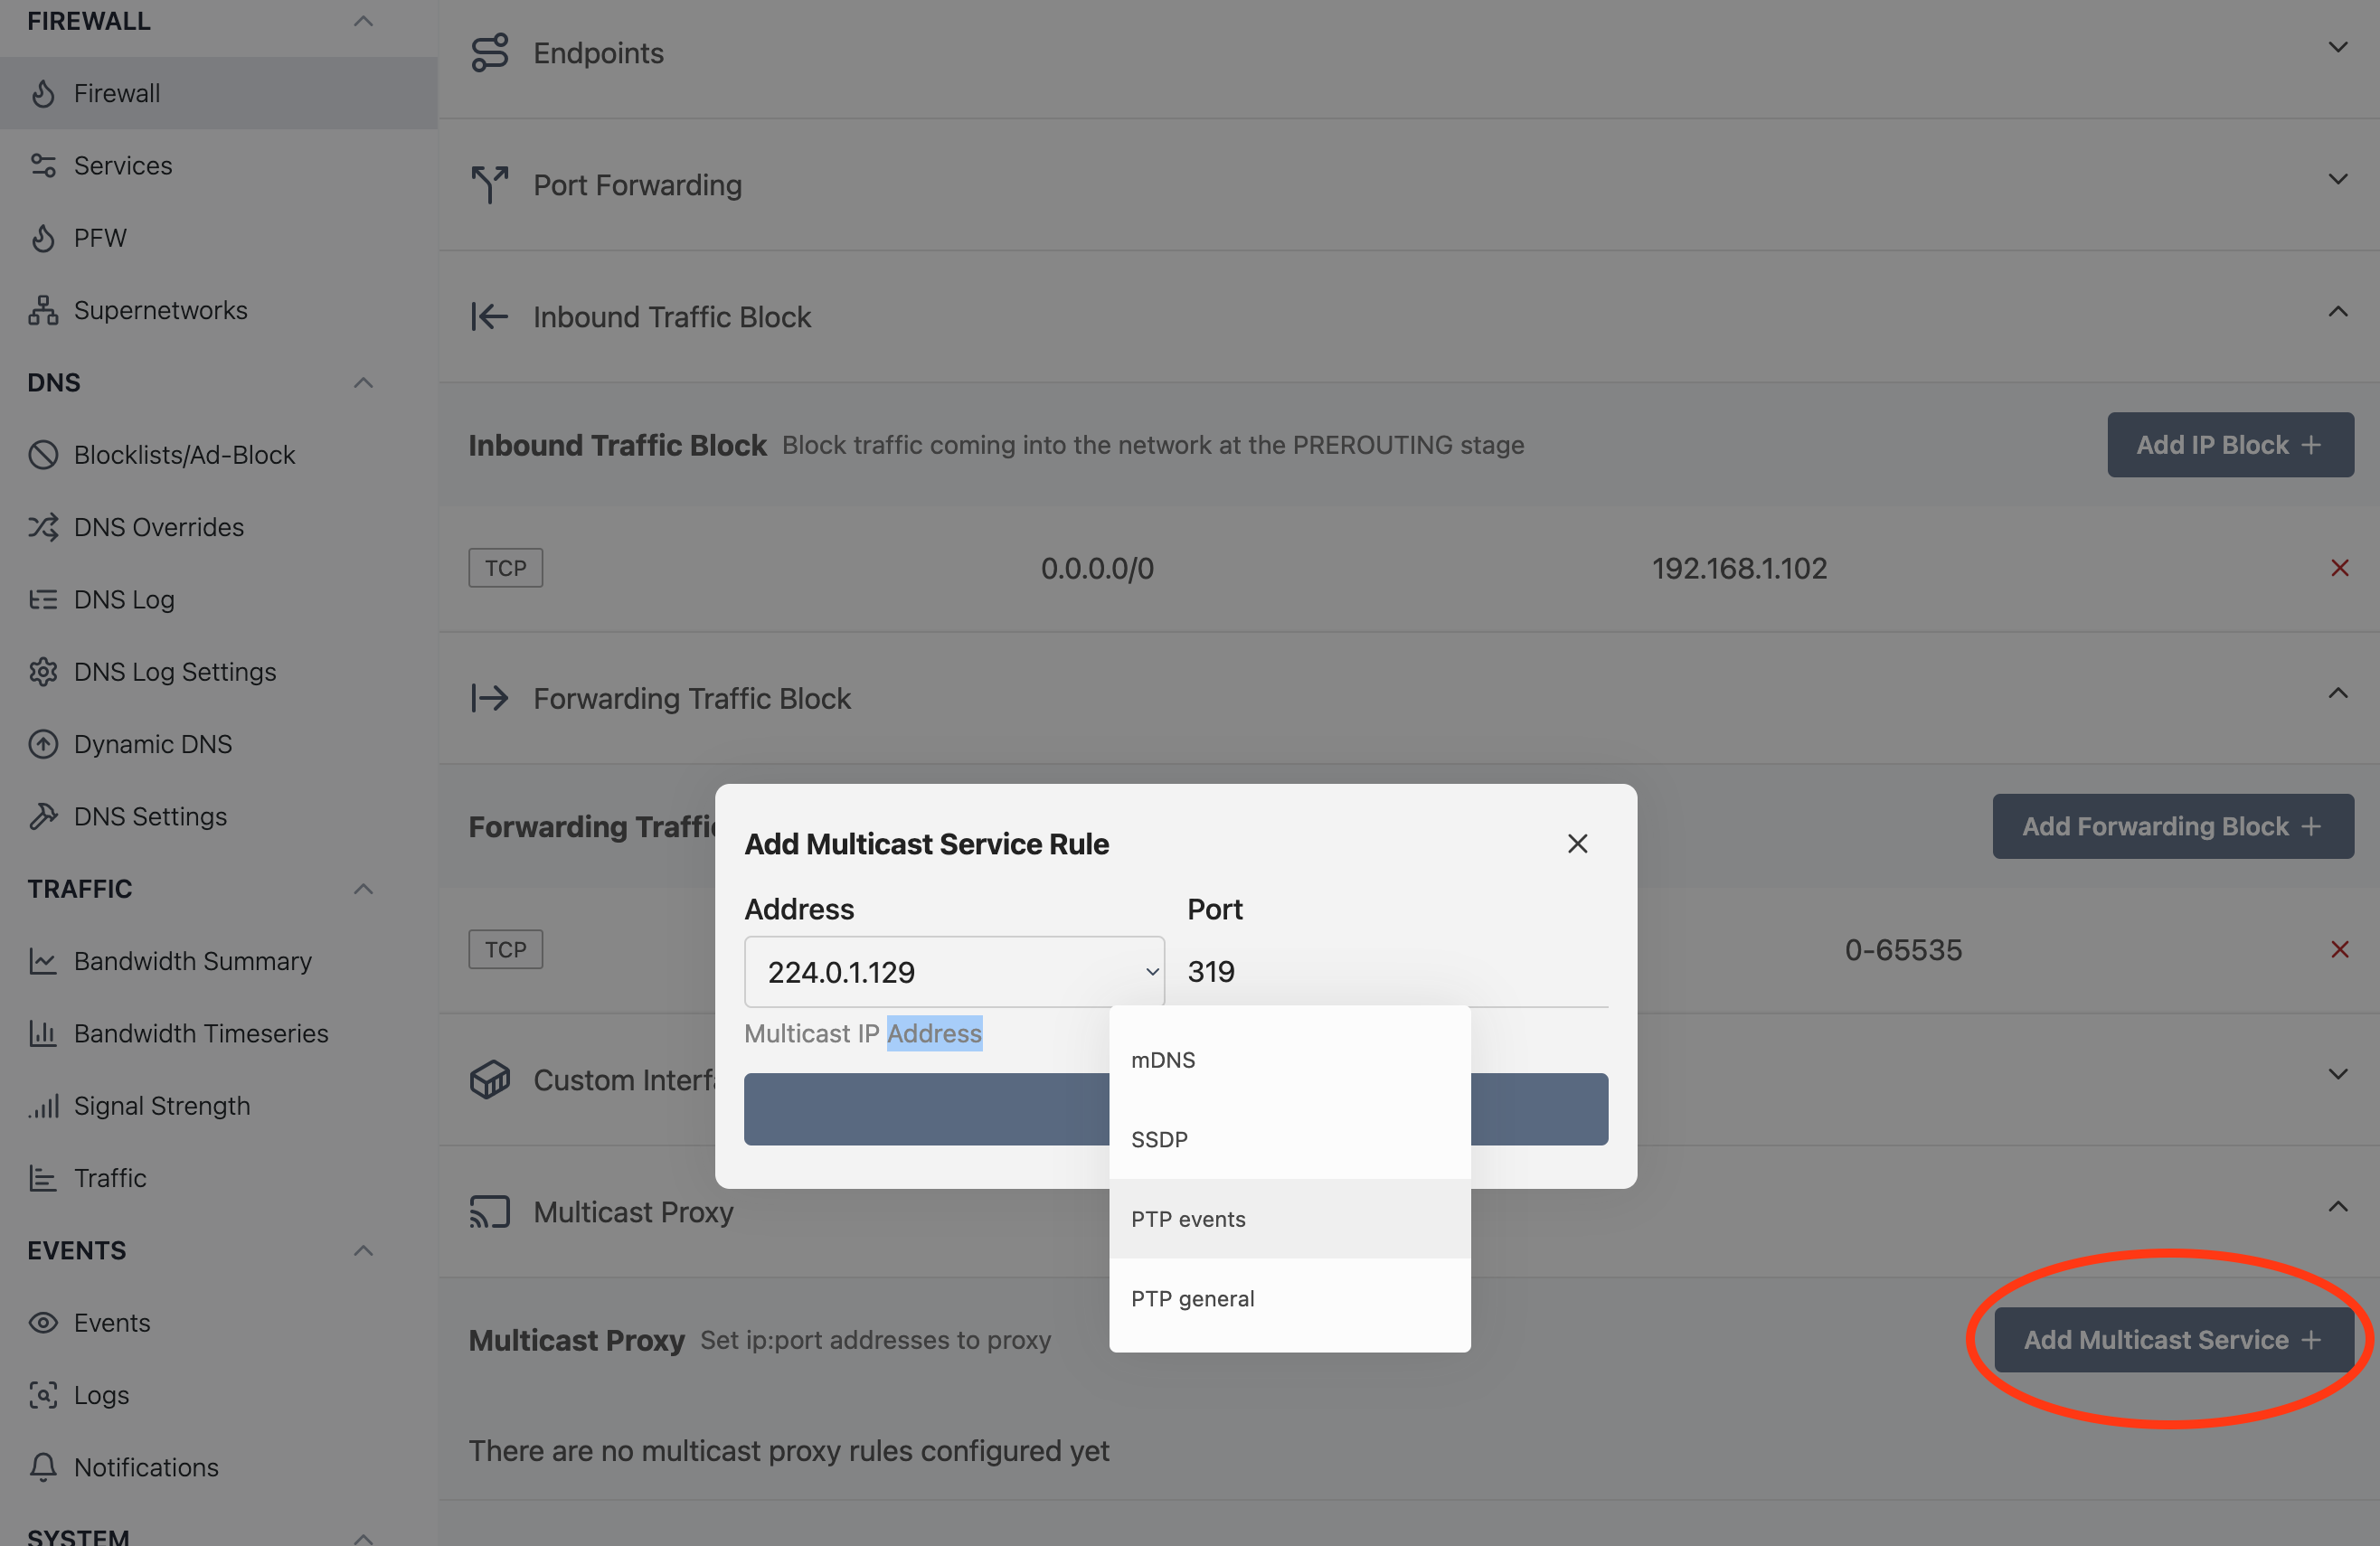2380x1546 pixels.
Task: Open the DNS Overrides page label
Action: click(159, 527)
